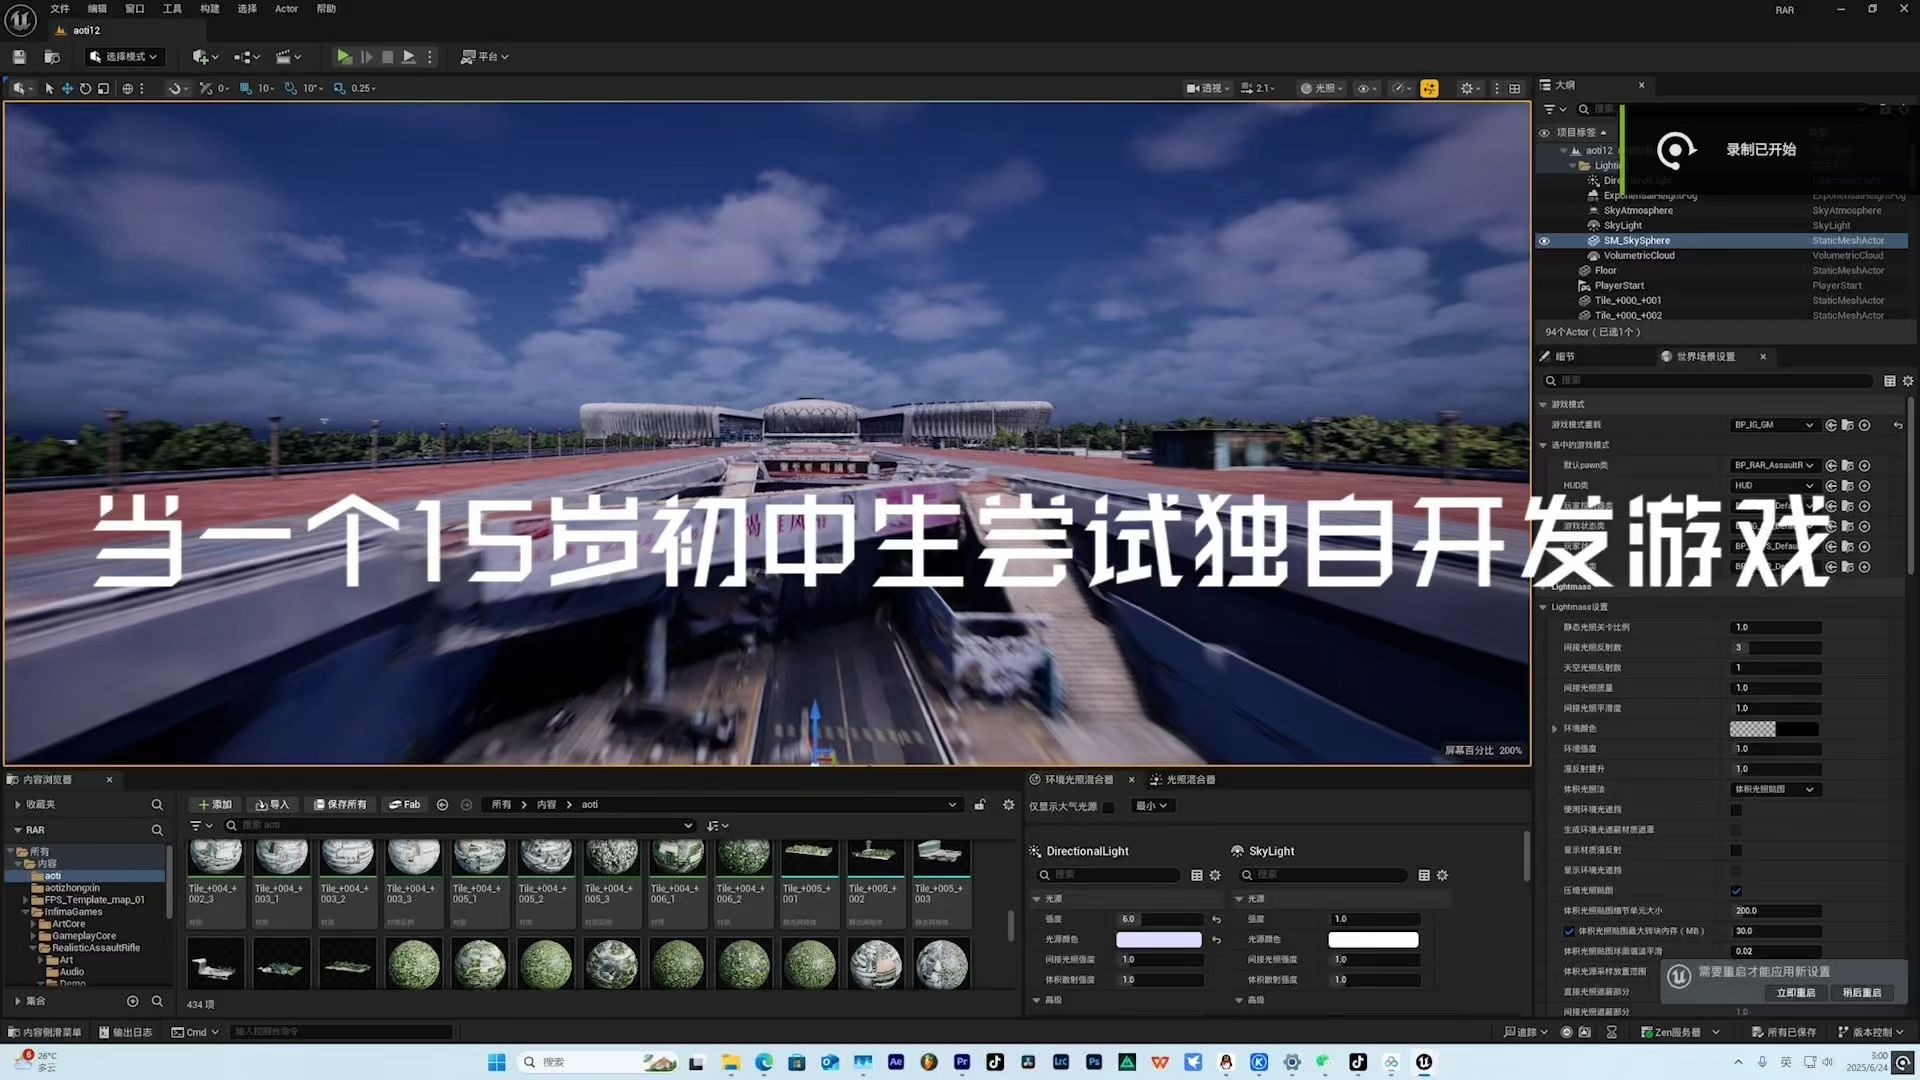Click the SkyLight 光源颜色 white swatch
1920x1080 pixels.
coord(1373,940)
